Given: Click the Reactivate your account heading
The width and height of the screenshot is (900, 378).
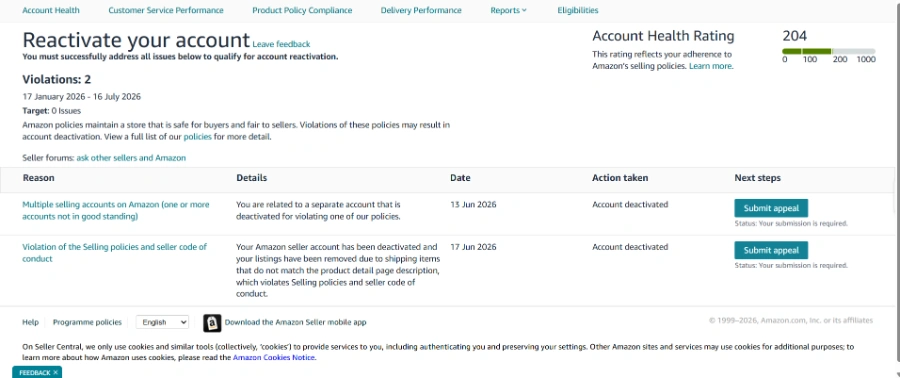Looking at the screenshot, I should [136, 40].
